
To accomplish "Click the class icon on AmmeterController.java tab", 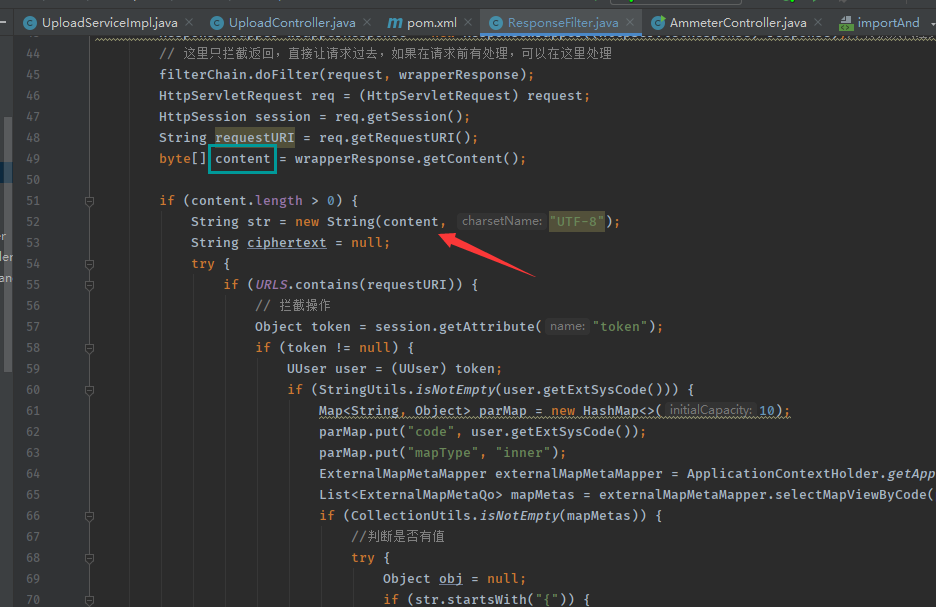I will (658, 23).
